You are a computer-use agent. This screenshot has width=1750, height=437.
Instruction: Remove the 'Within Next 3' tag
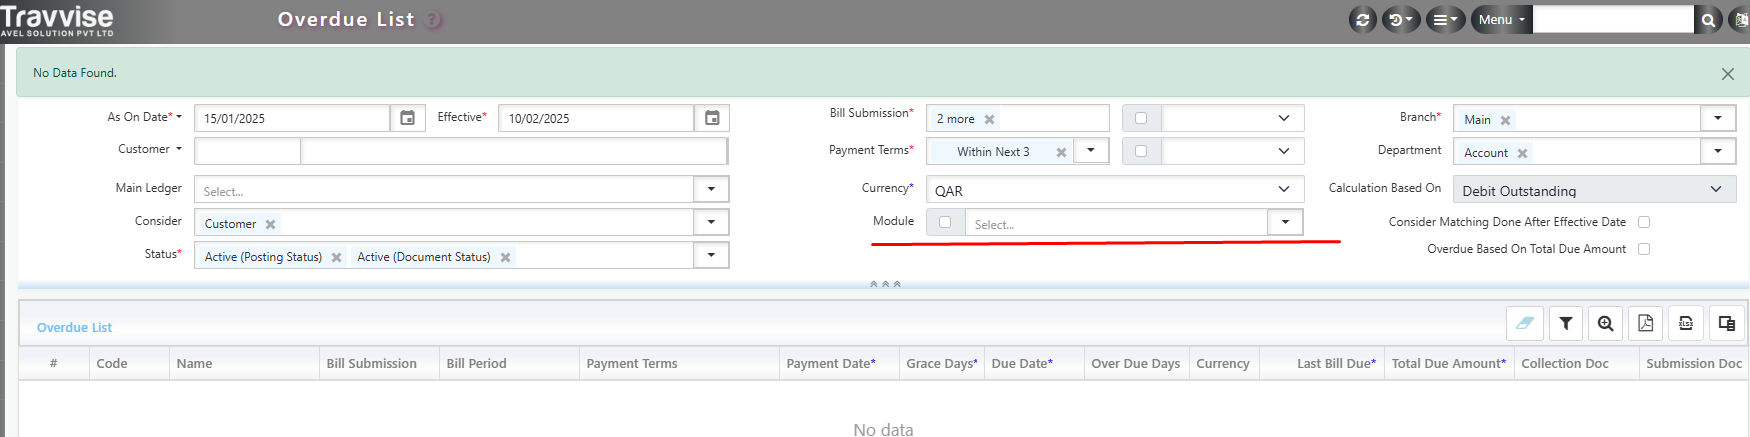[x=1061, y=152]
